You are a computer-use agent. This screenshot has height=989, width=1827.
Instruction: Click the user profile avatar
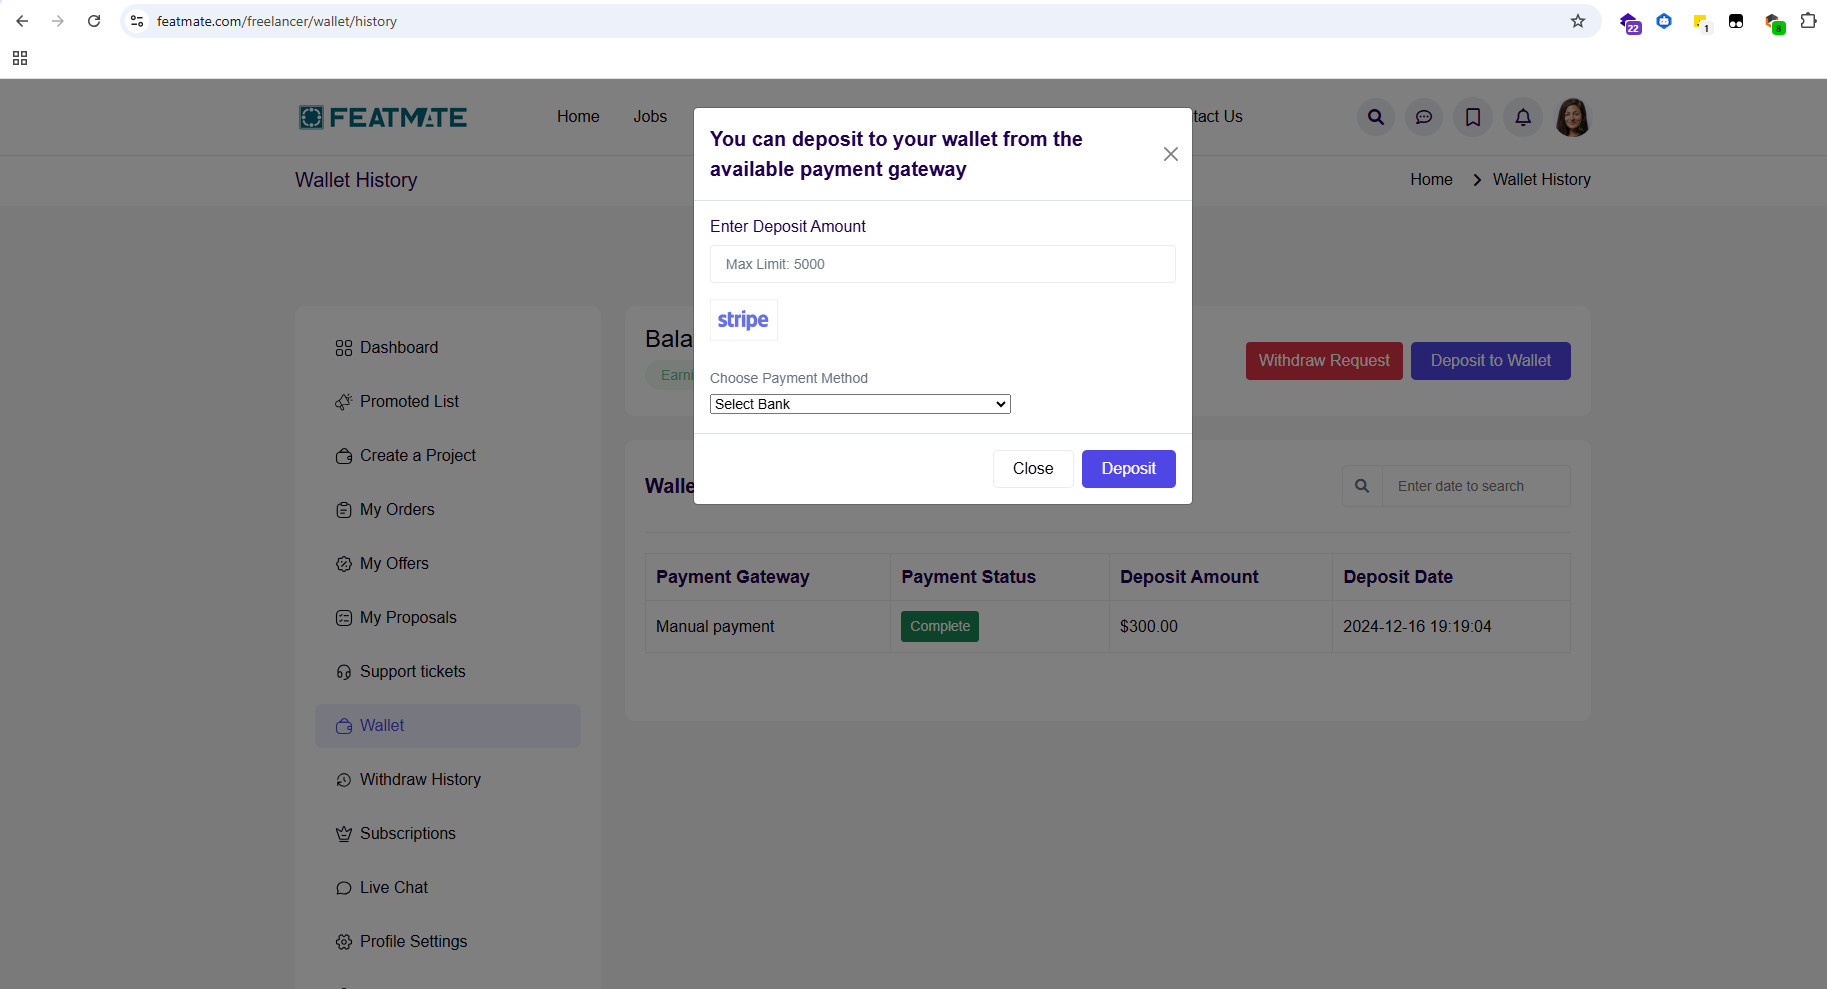1572,117
